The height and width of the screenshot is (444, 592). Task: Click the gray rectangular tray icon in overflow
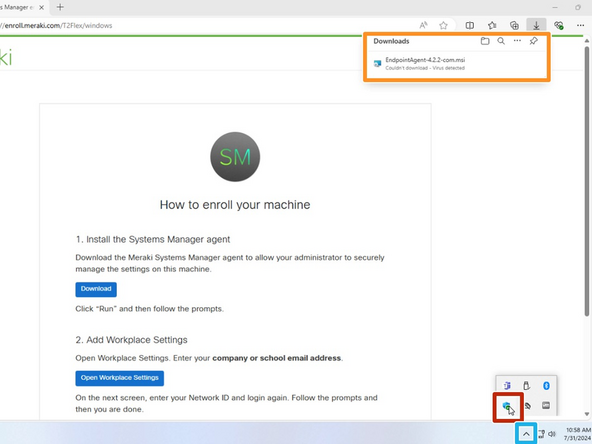click(546, 405)
